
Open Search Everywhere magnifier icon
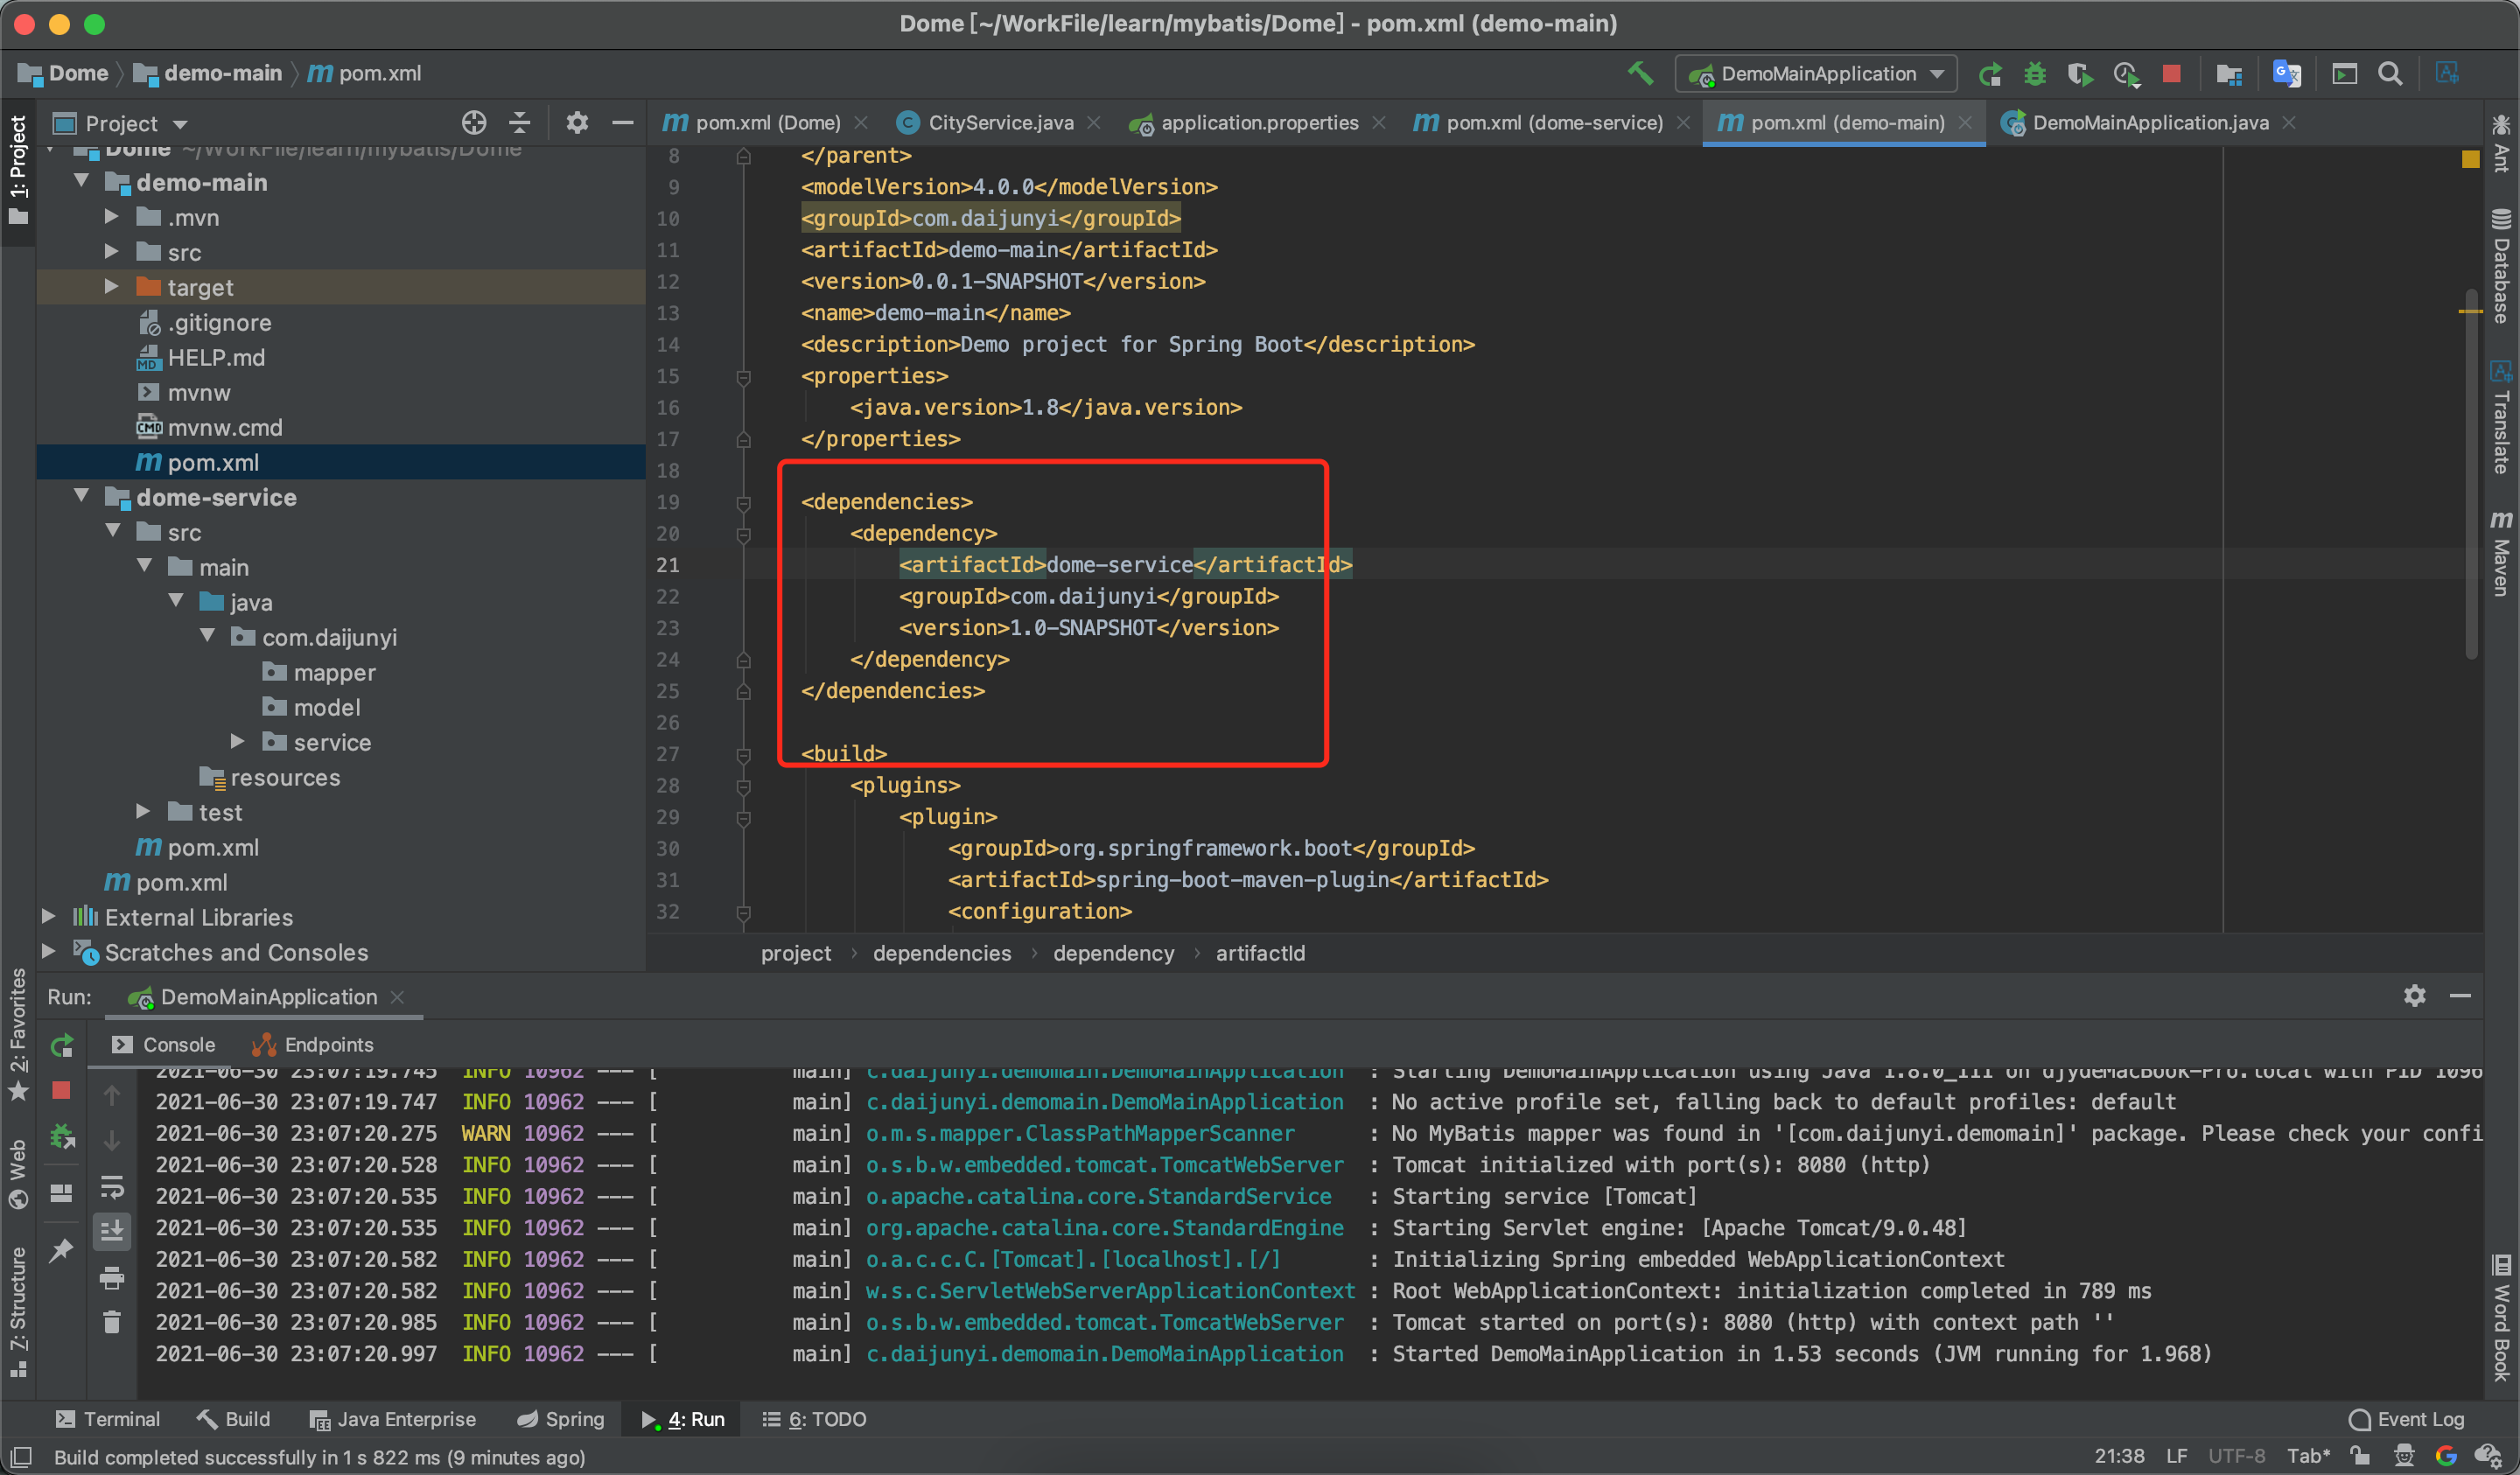(2390, 74)
